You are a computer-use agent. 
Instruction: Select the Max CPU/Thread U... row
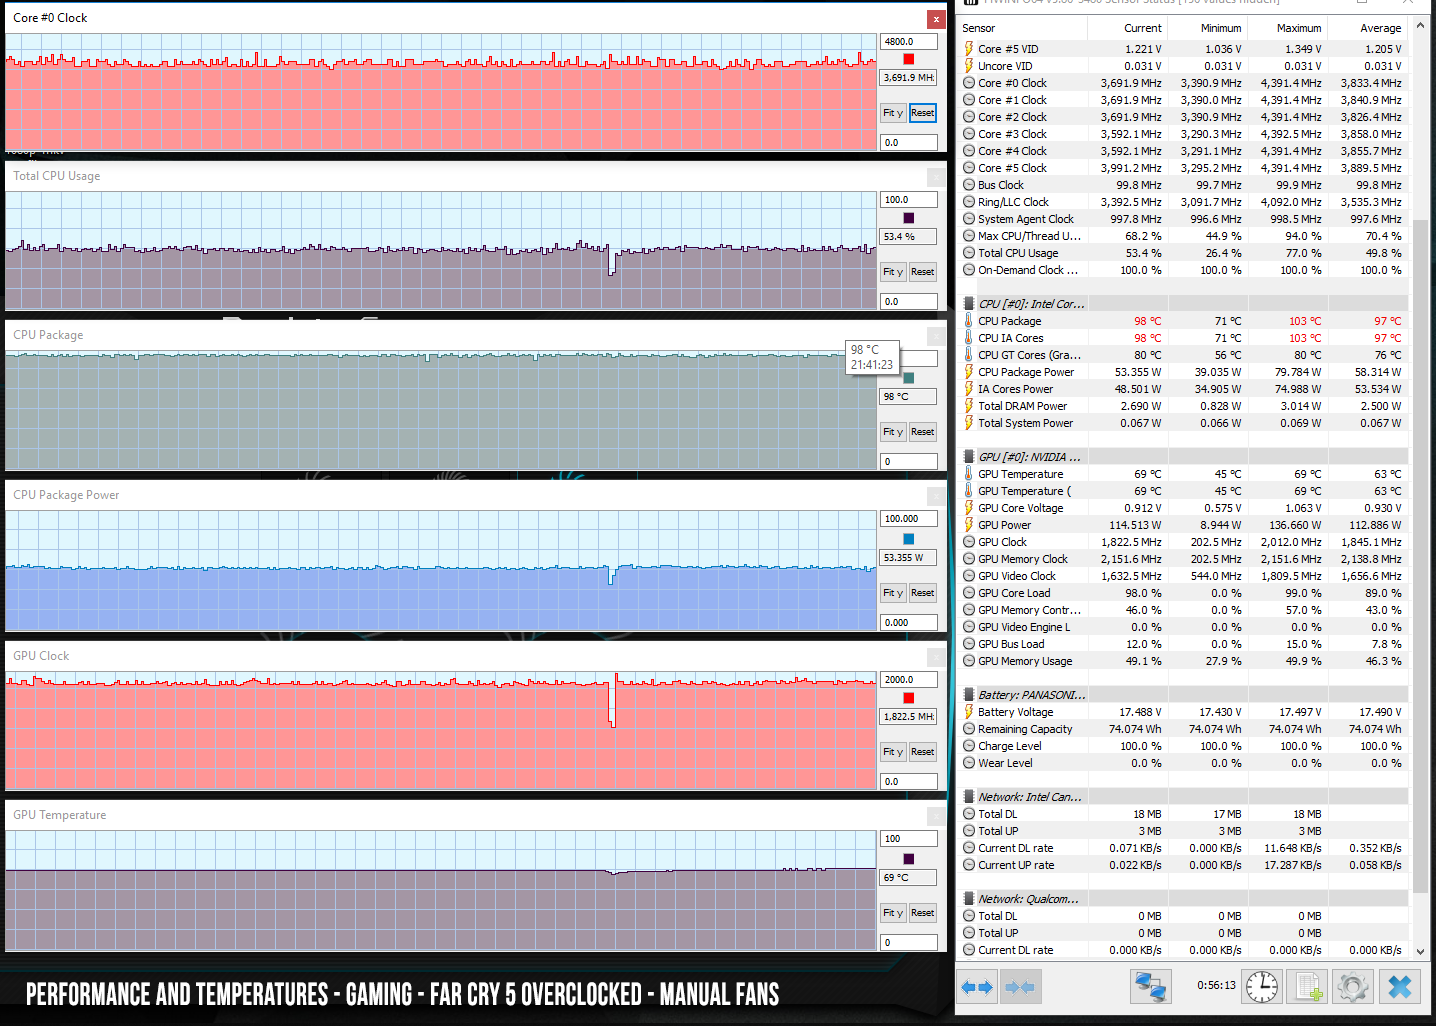(x=1184, y=236)
